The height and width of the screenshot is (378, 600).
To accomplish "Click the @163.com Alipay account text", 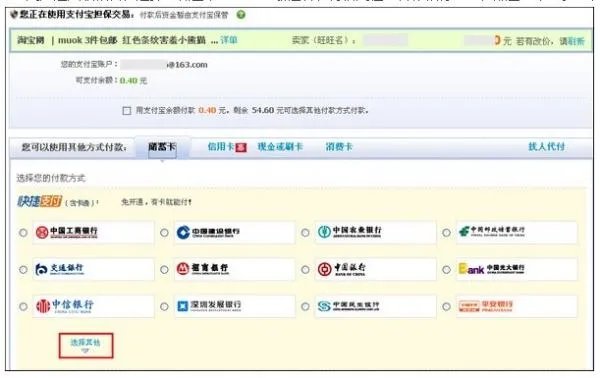I will (x=188, y=65).
